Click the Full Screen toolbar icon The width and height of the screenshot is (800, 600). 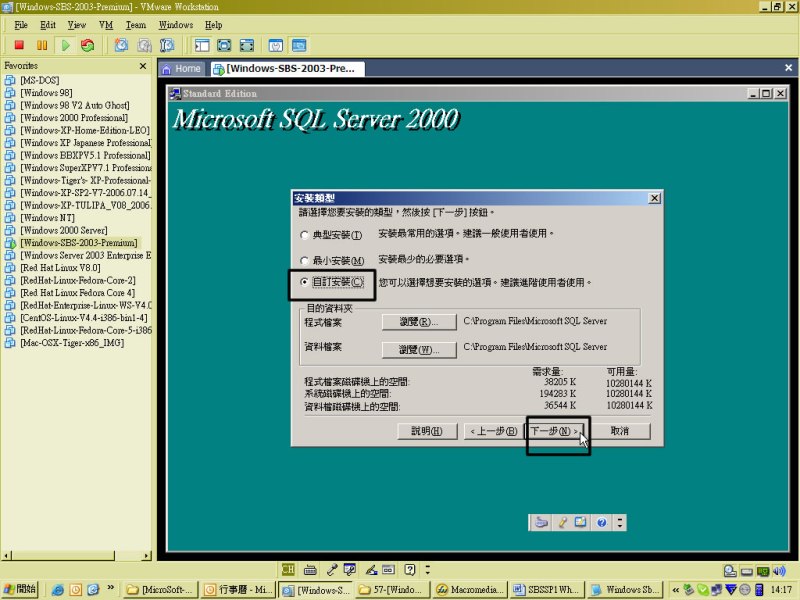(246, 45)
